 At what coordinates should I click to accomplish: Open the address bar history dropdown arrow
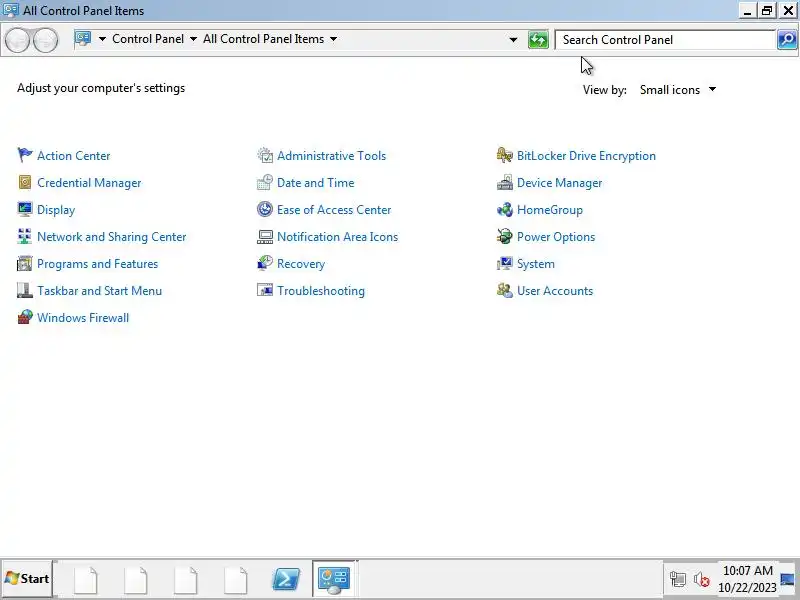pyautogui.click(x=513, y=39)
